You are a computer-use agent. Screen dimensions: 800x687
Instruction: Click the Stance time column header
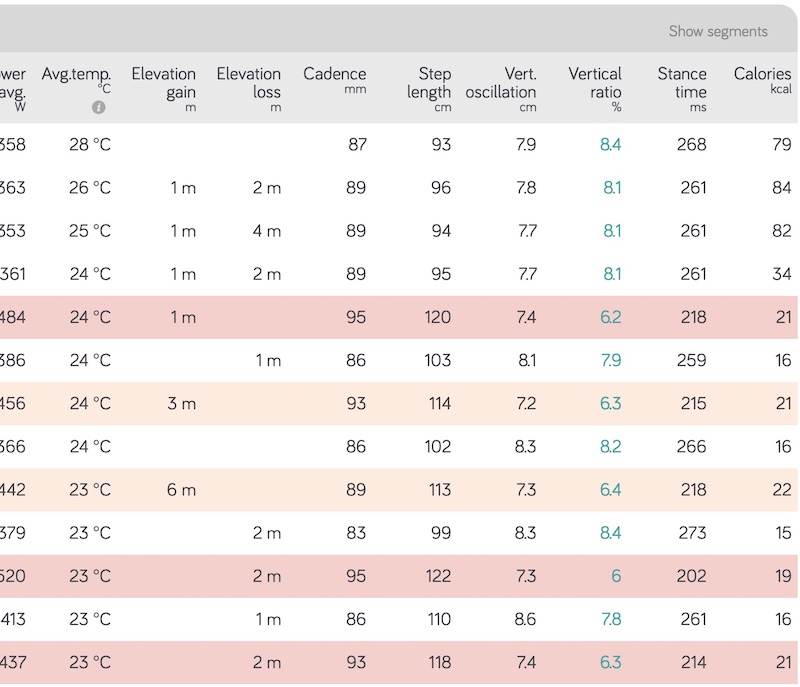(682, 83)
